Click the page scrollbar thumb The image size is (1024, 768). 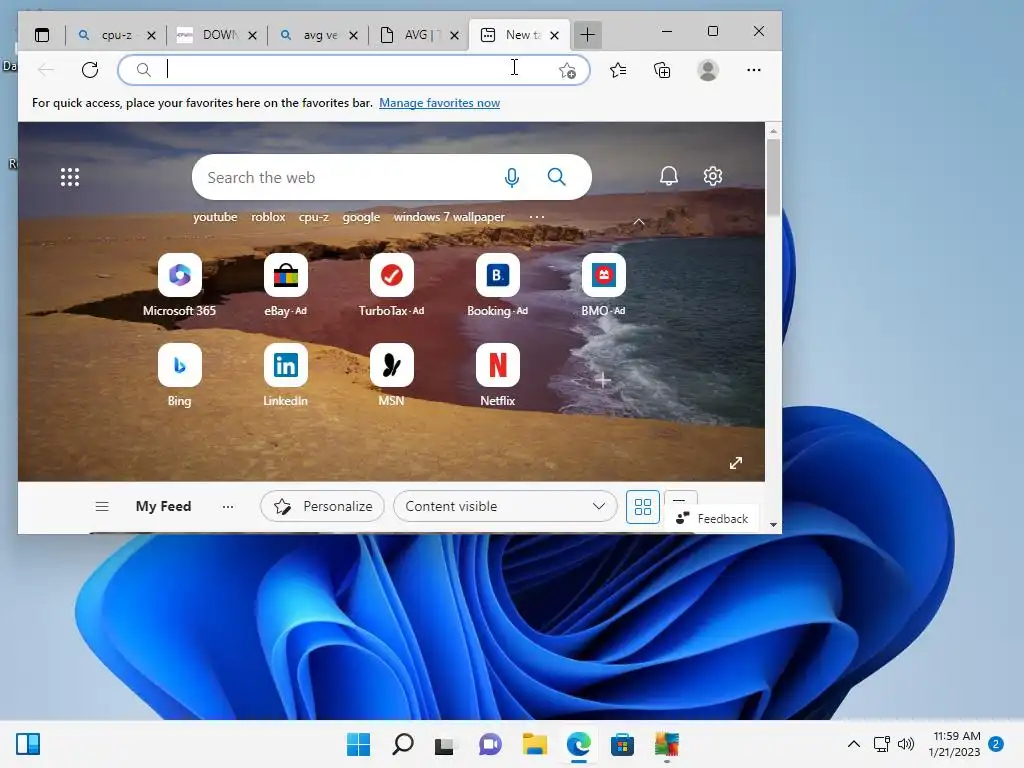773,178
